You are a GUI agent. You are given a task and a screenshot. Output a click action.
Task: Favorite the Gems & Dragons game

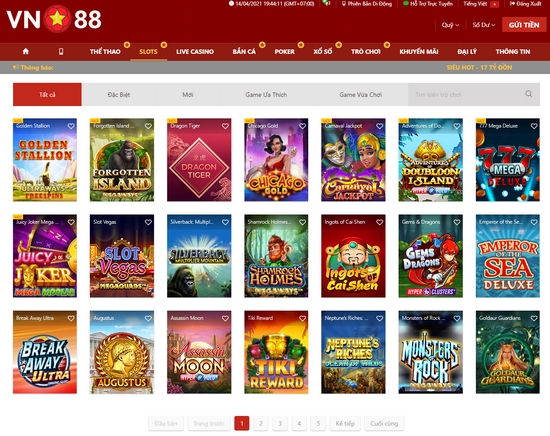pyautogui.click(x=457, y=222)
